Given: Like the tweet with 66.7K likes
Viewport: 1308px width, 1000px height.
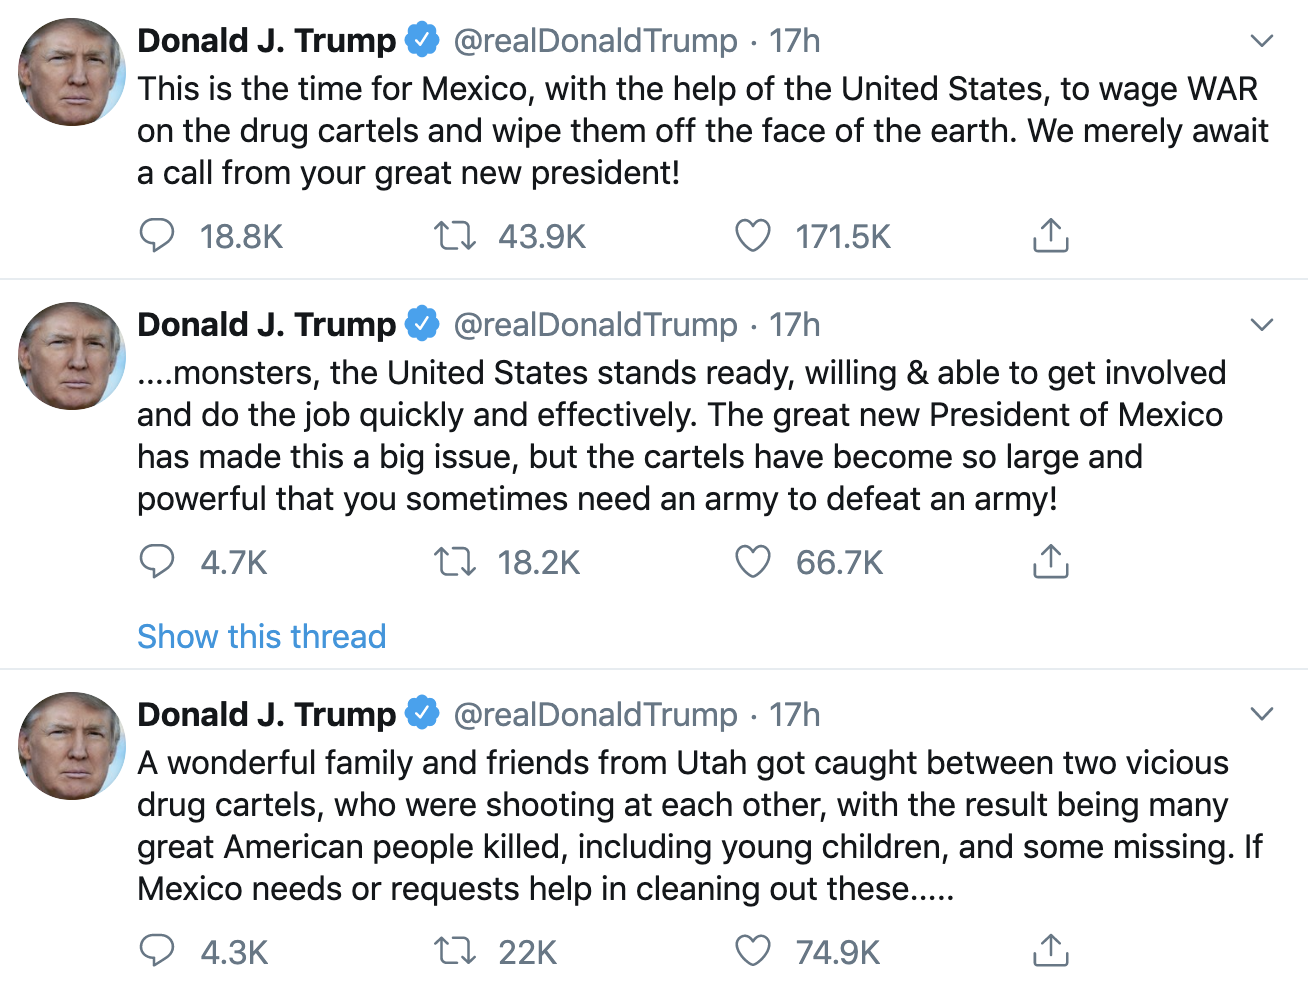Looking at the screenshot, I should (753, 562).
